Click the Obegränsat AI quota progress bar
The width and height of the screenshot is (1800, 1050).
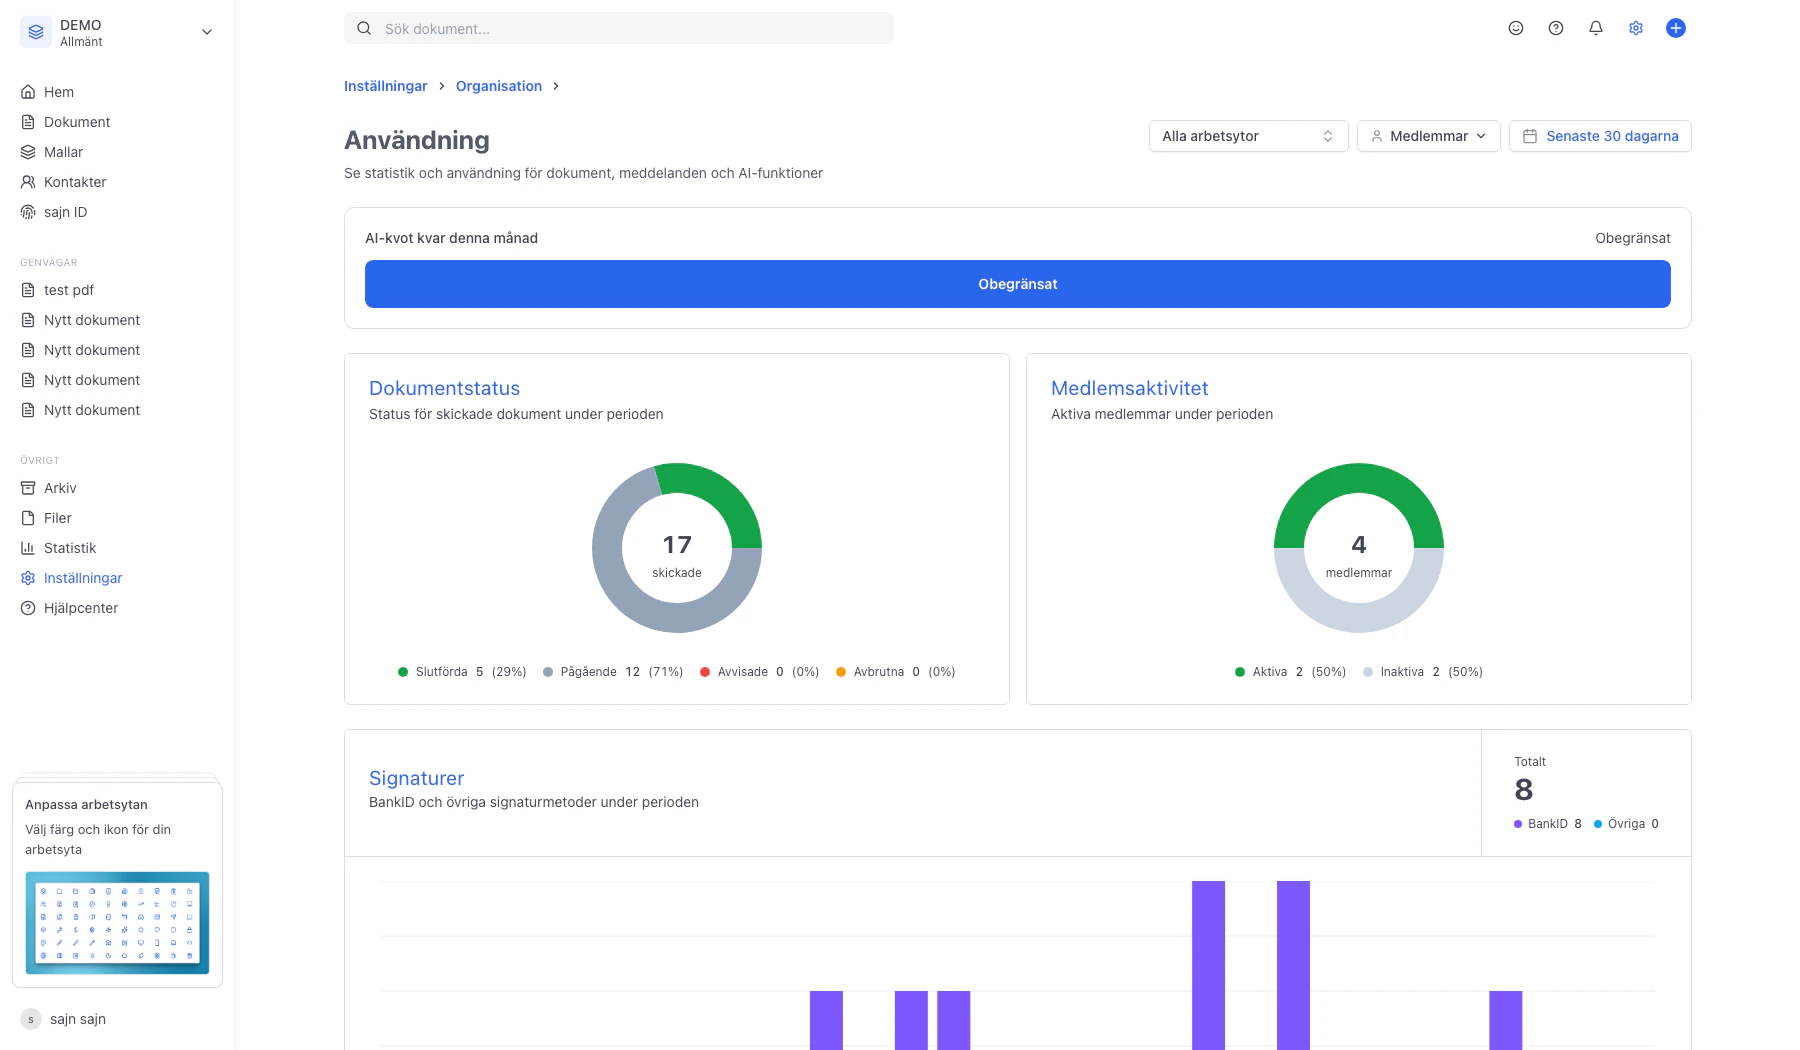pyautogui.click(x=1018, y=284)
